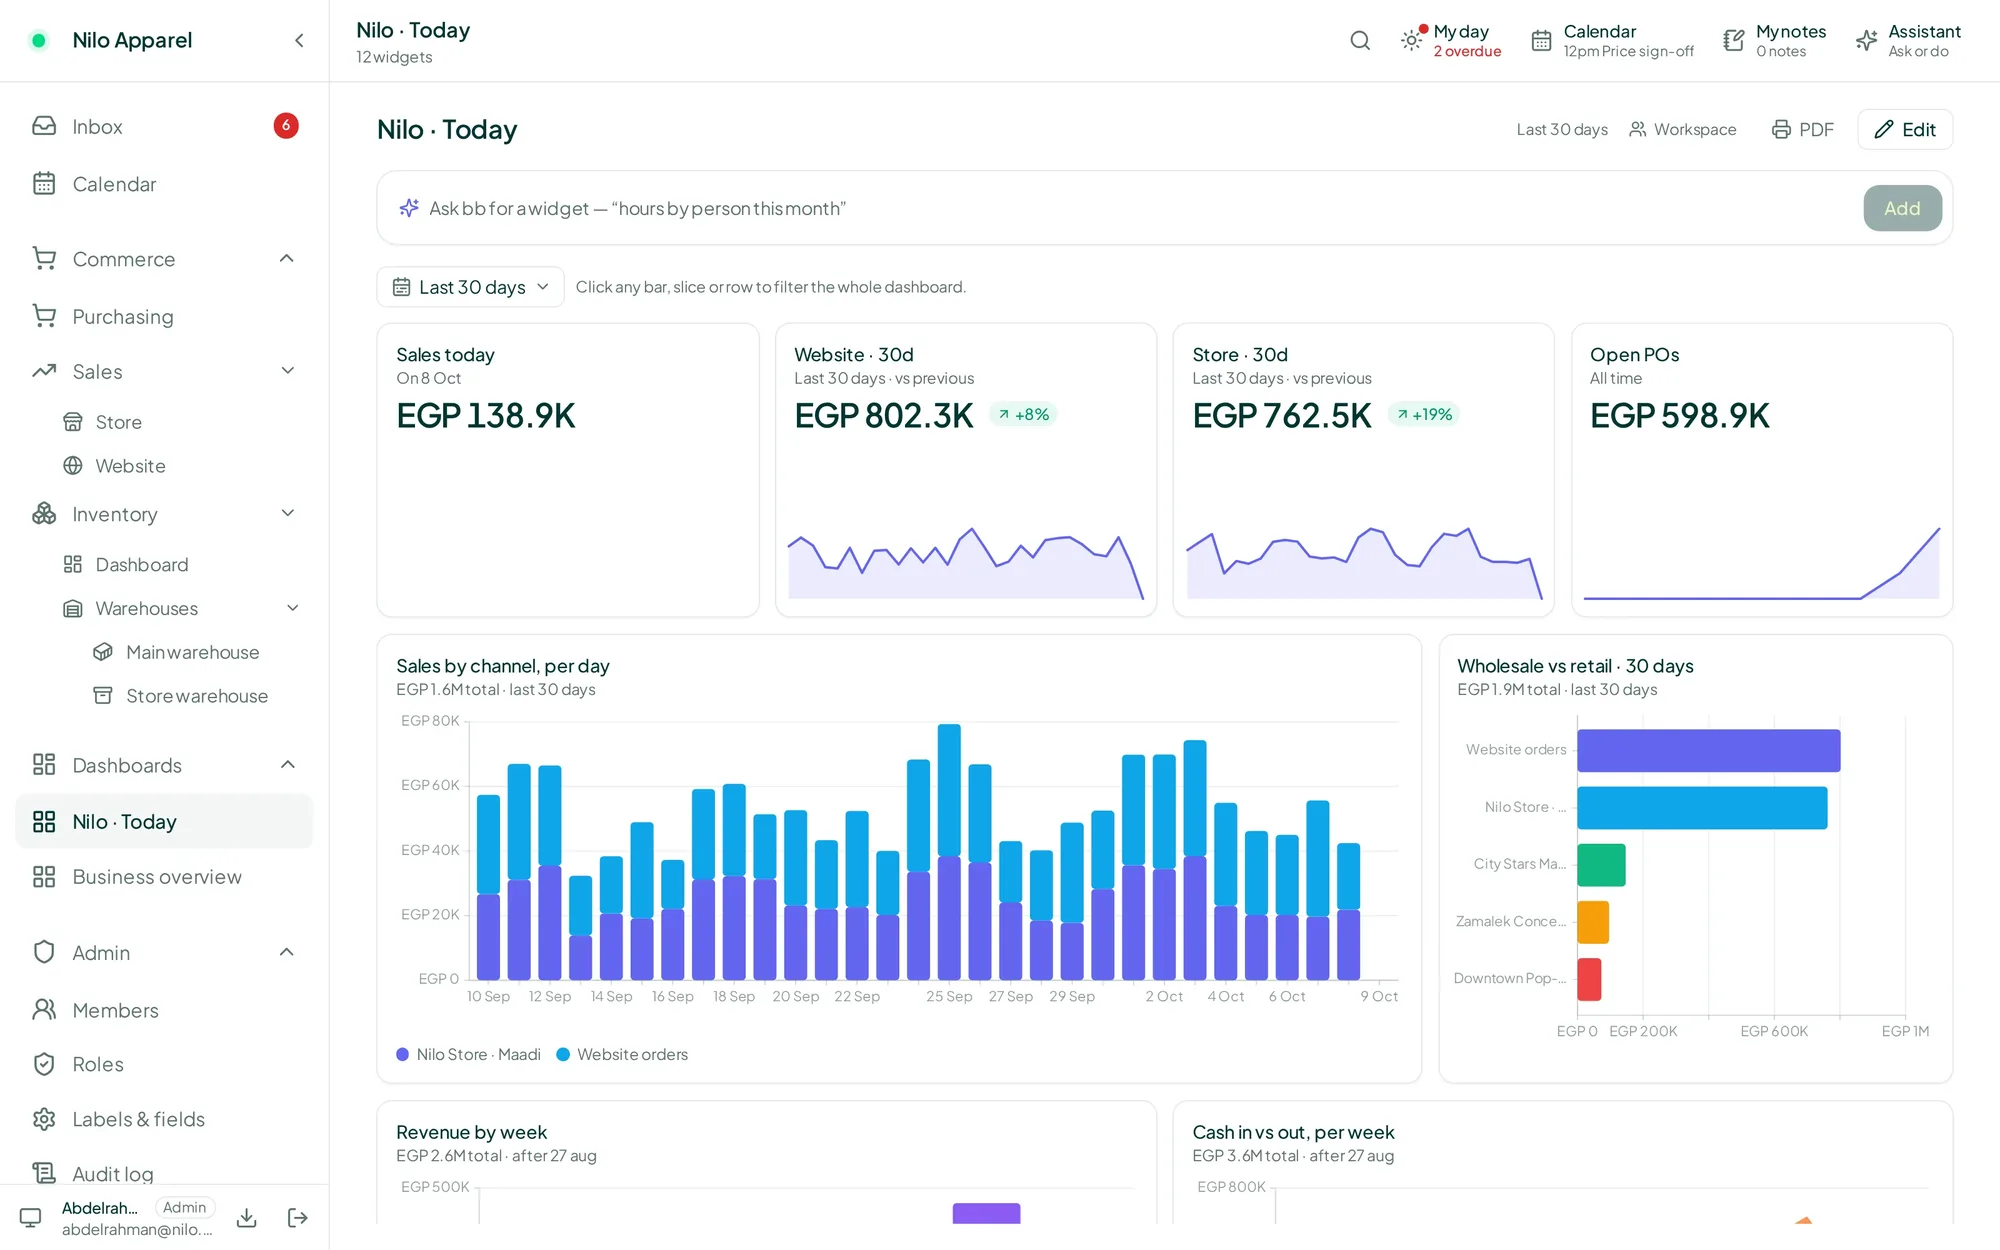Open Purchasing in sidebar

point(165,316)
